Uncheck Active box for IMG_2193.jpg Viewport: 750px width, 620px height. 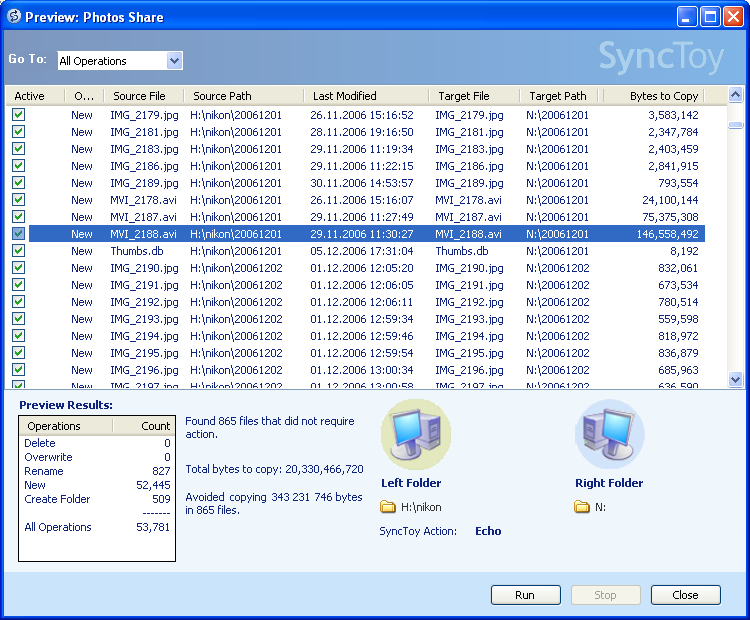point(18,319)
